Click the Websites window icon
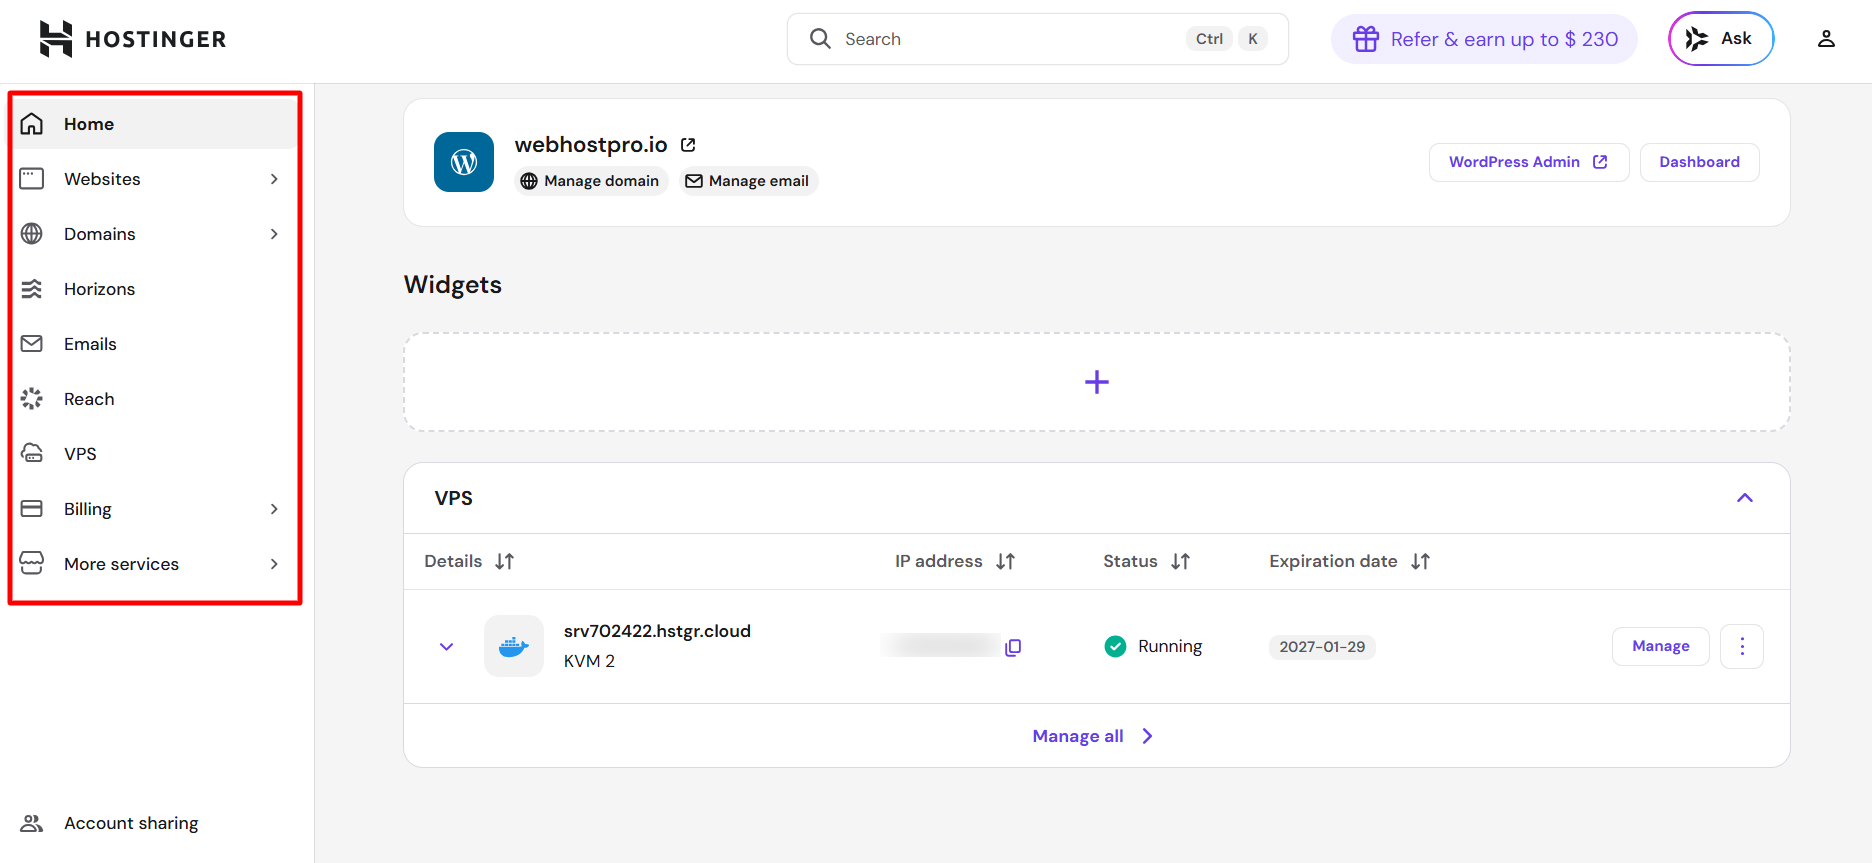 point(32,179)
